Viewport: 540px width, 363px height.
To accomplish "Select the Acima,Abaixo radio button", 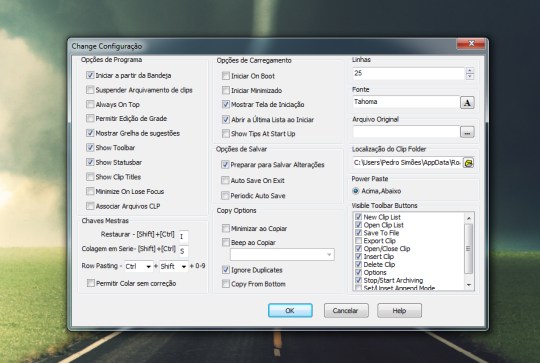I will [x=356, y=191].
